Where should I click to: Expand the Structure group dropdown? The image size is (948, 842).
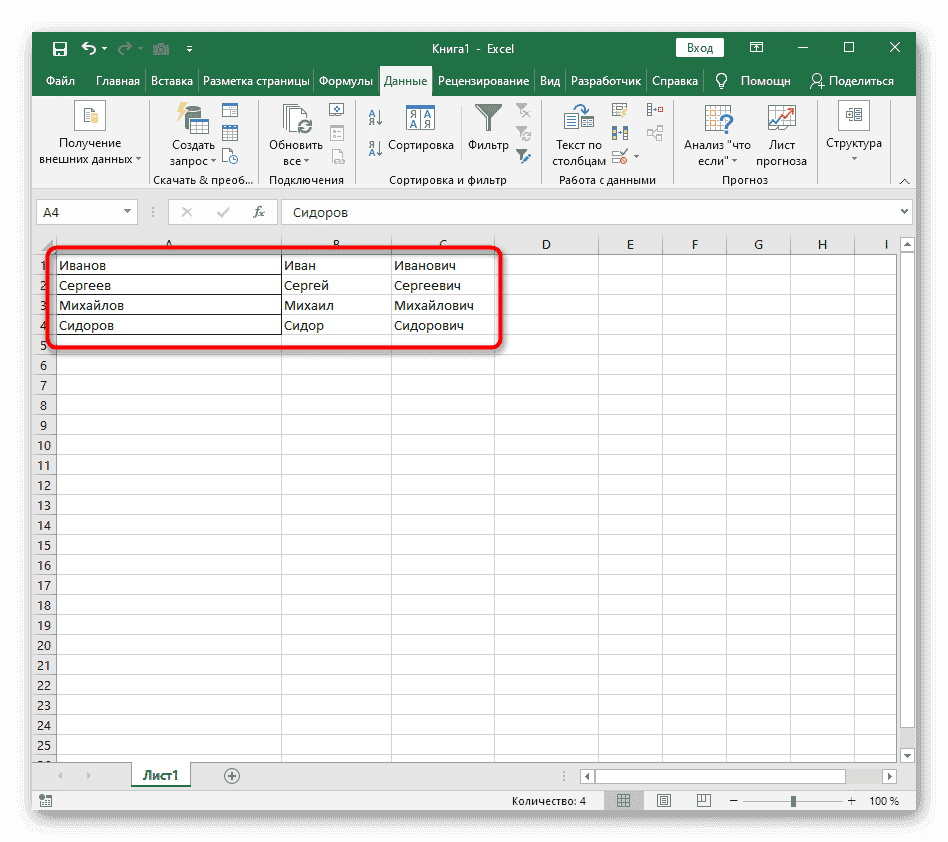pyautogui.click(x=853, y=135)
